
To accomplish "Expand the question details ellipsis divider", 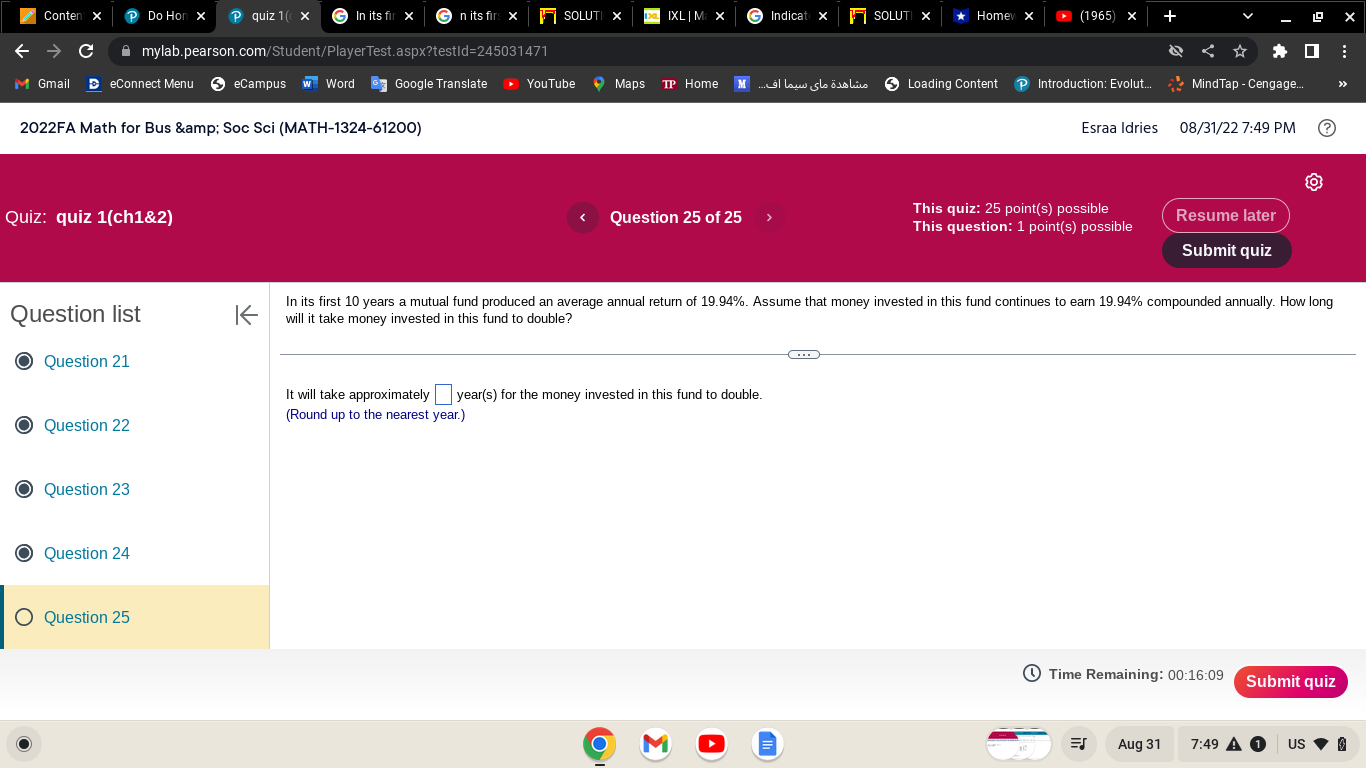I will (804, 354).
